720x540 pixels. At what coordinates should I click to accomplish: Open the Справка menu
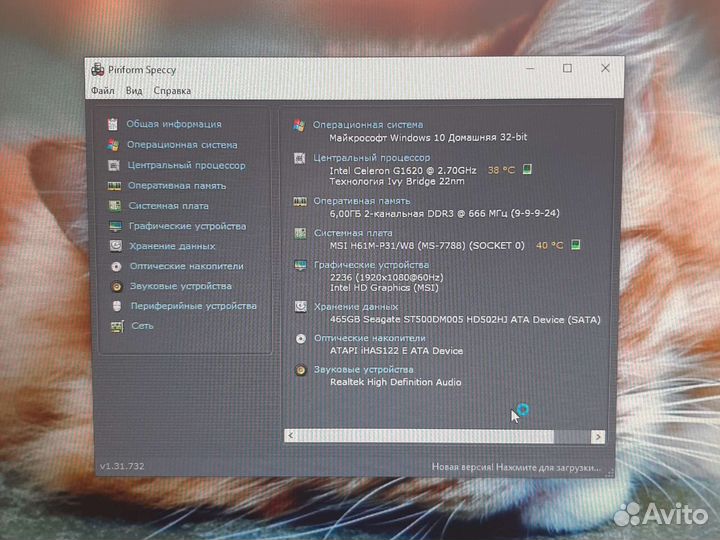172,91
